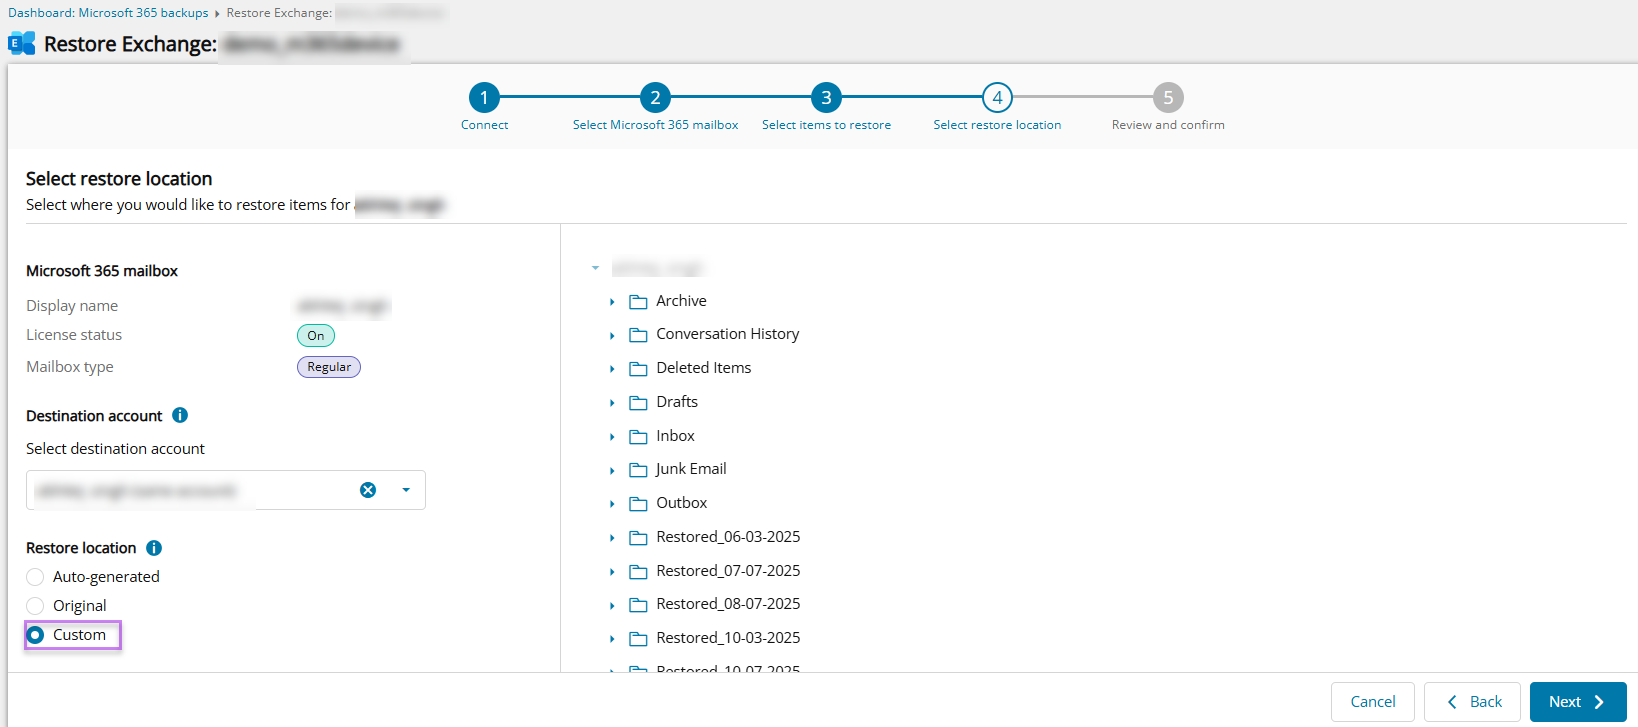Click the Destination account info icon
Image resolution: width=1638 pixels, height=727 pixels.
[x=180, y=415]
